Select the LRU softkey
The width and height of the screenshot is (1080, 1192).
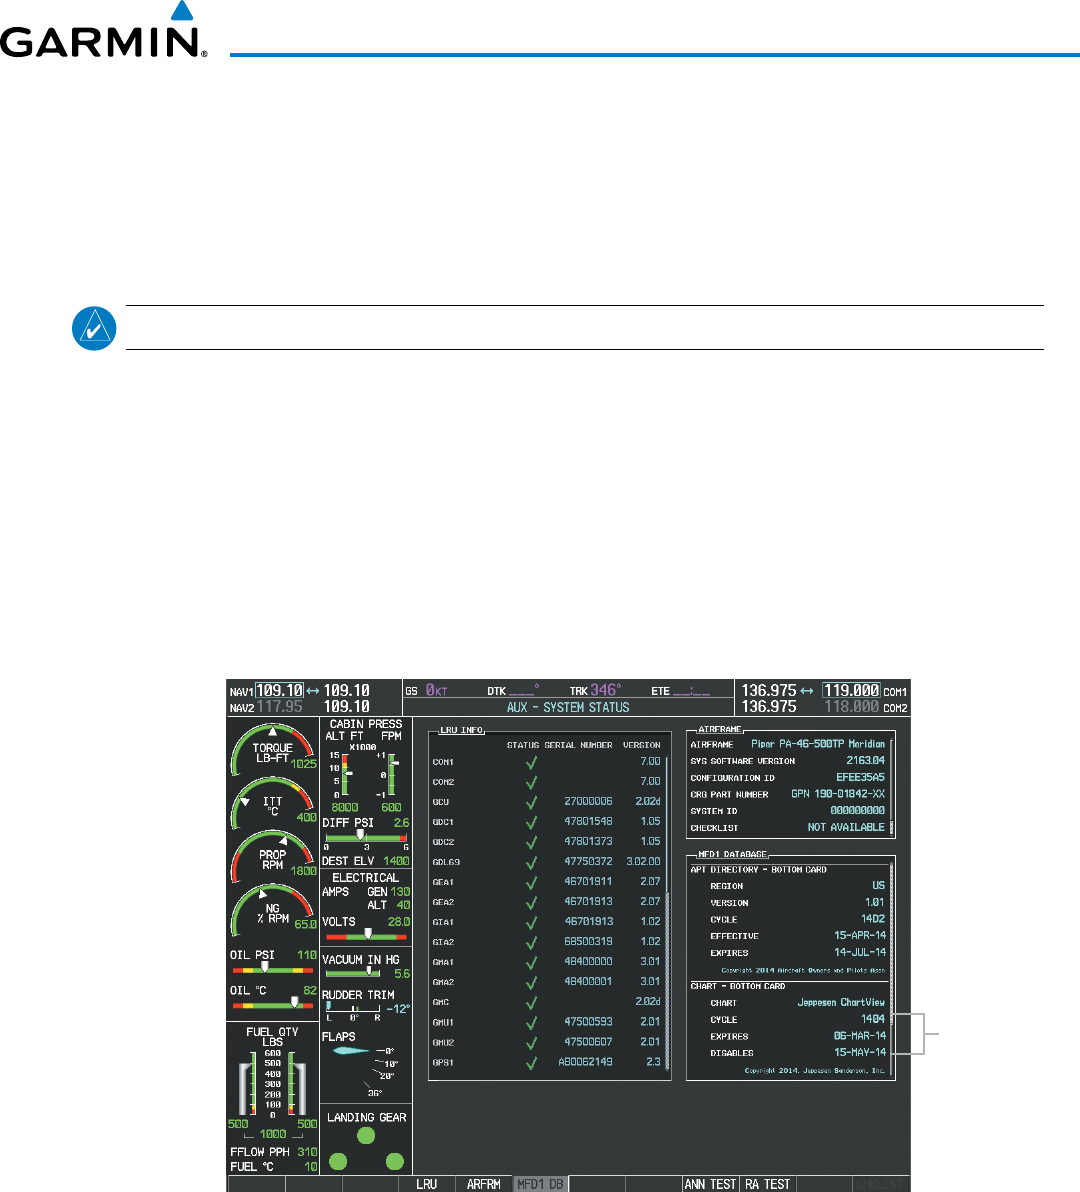click(x=426, y=1184)
